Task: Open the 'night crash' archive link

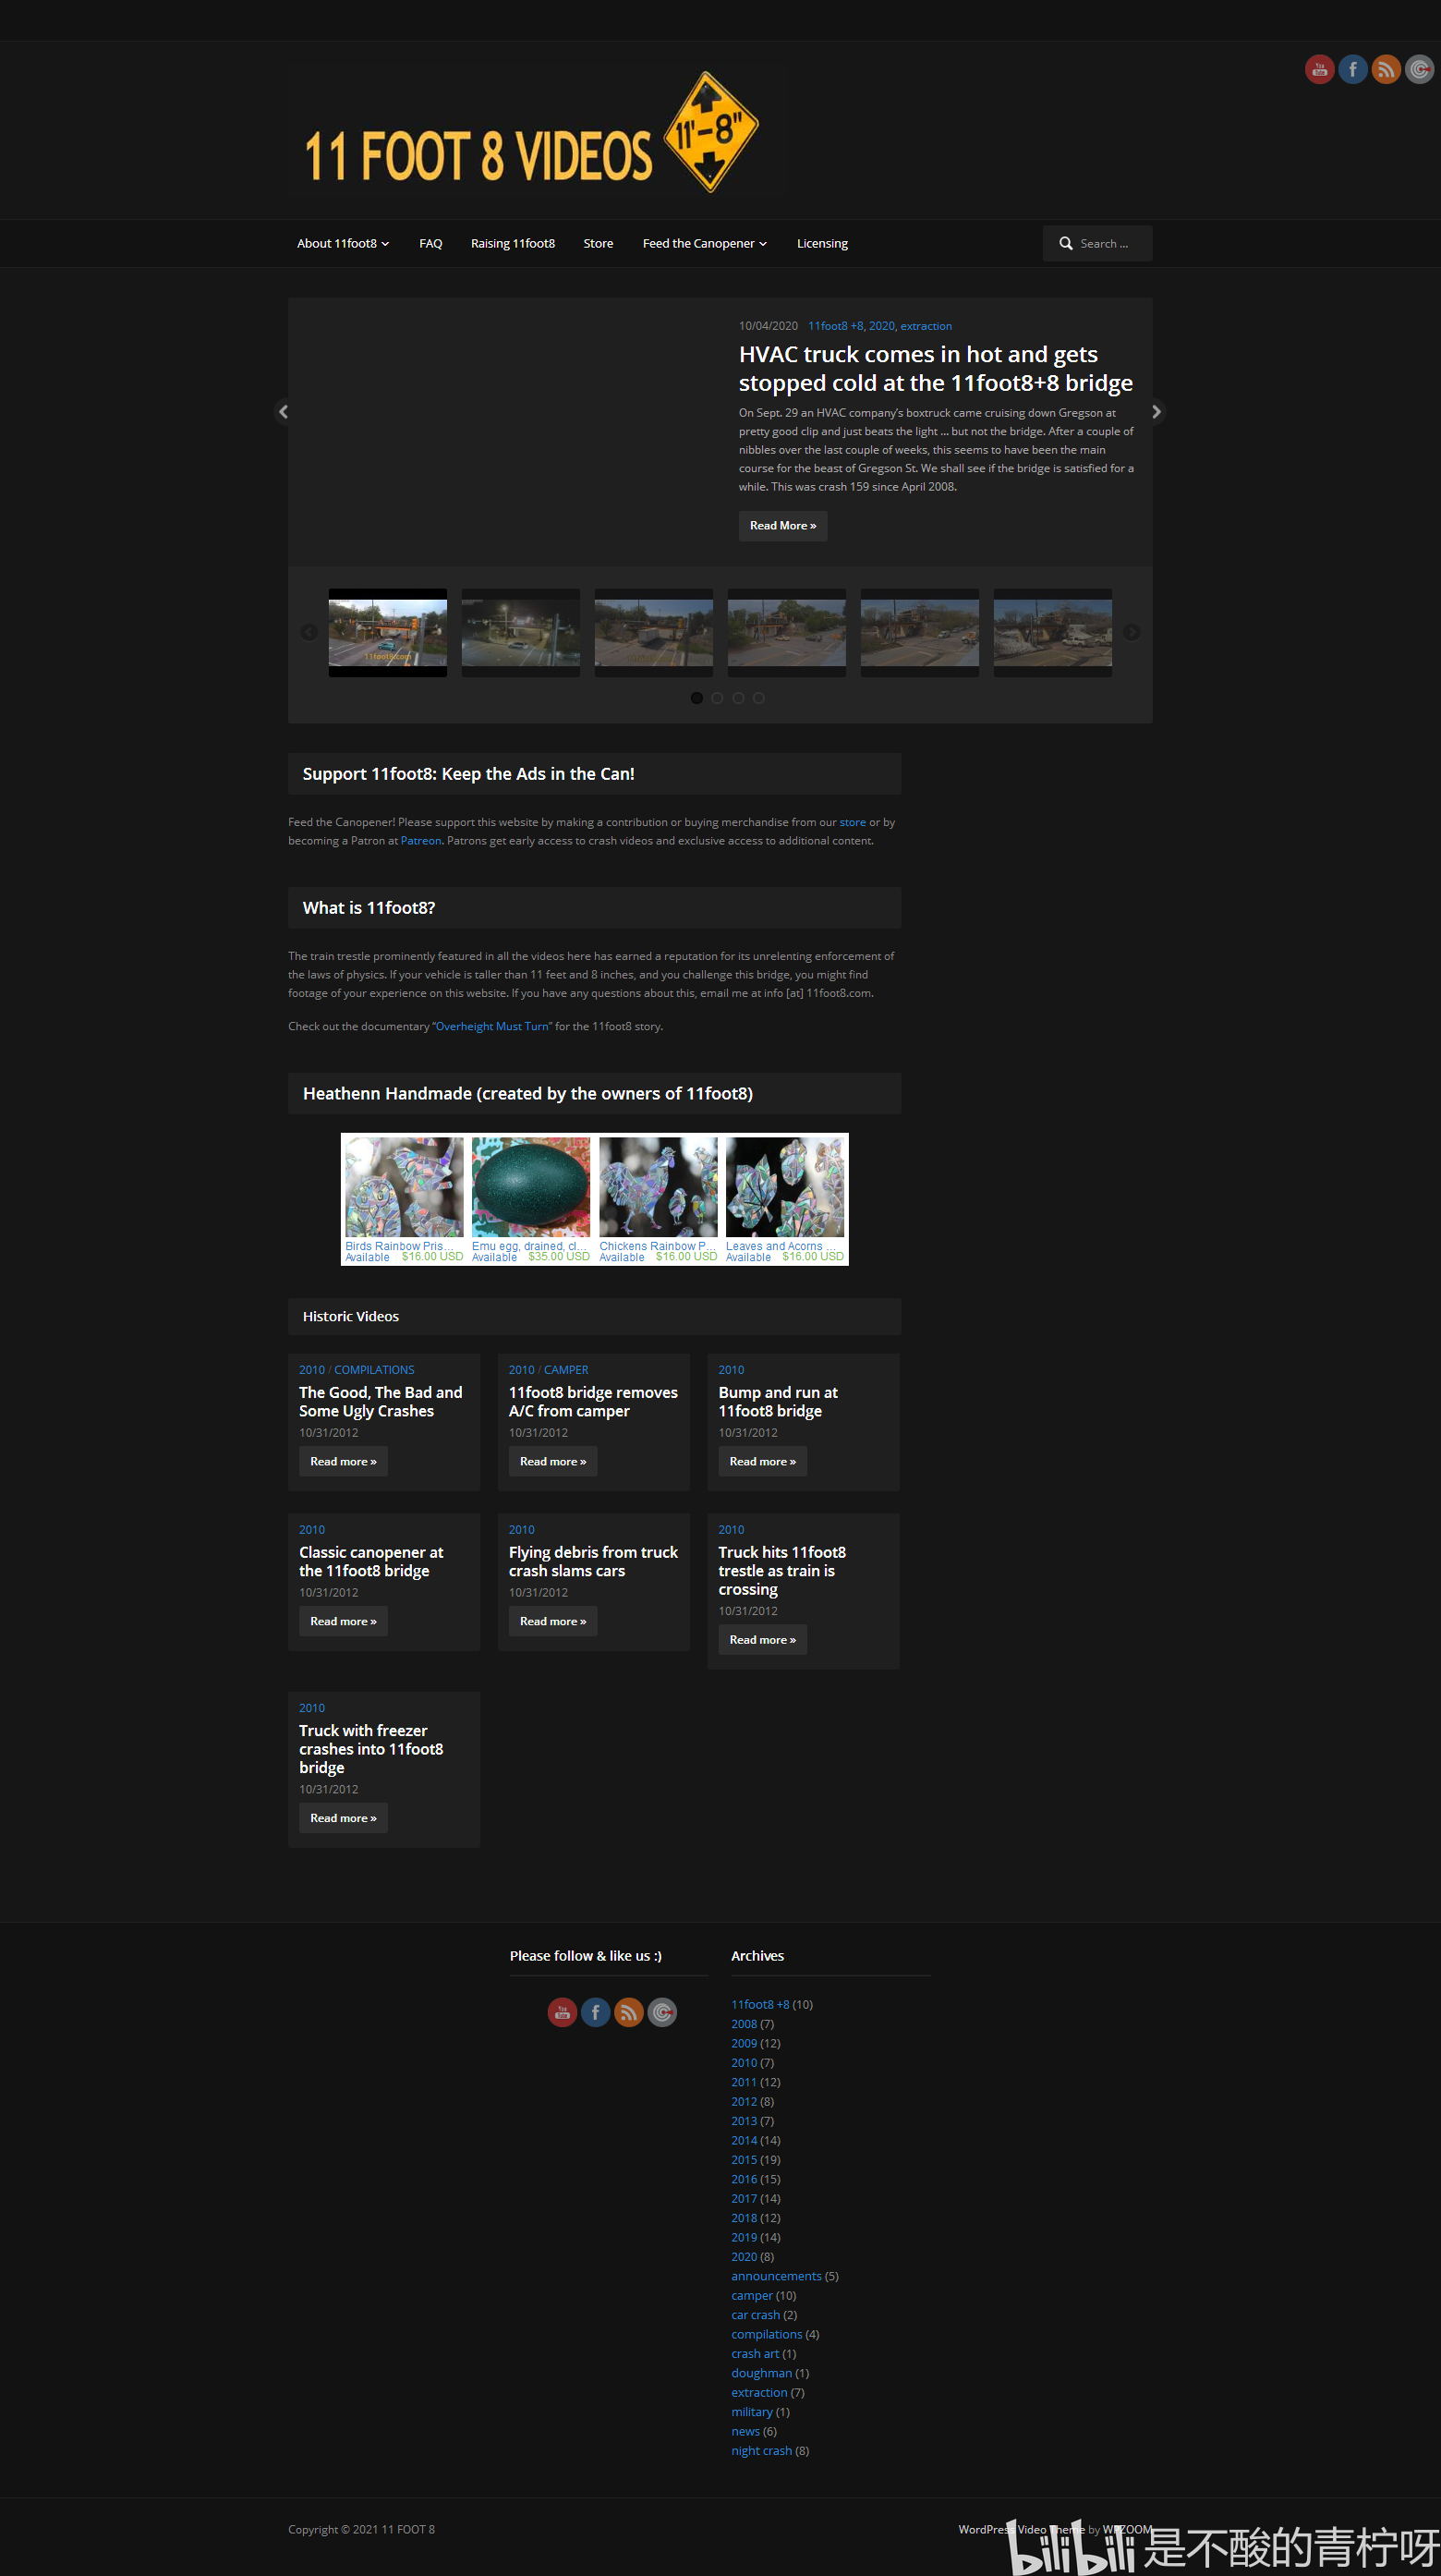Action: pyautogui.click(x=761, y=2451)
